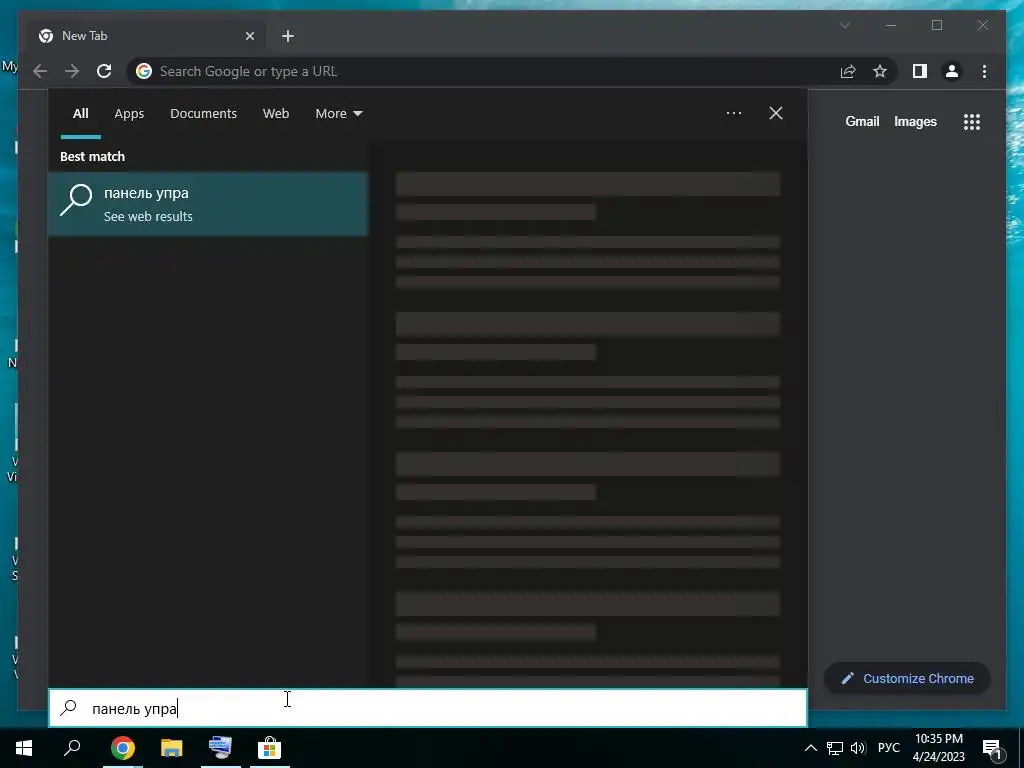
Task: Reload the page in Chrome
Action: tap(104, 71)
